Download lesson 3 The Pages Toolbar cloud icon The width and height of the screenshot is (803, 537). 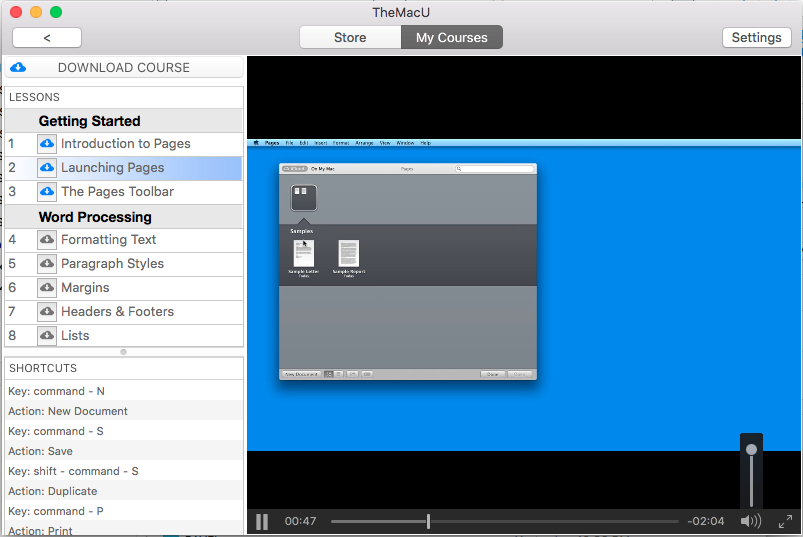tap(47, 192)
